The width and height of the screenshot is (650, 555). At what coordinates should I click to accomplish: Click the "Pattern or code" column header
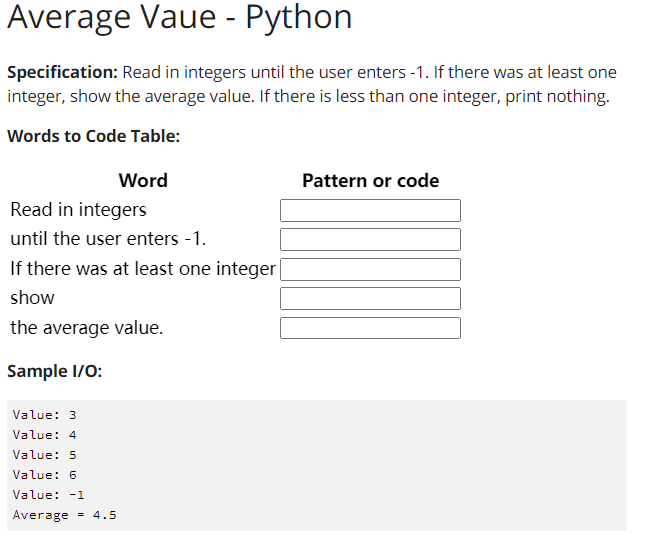[370, 181]
